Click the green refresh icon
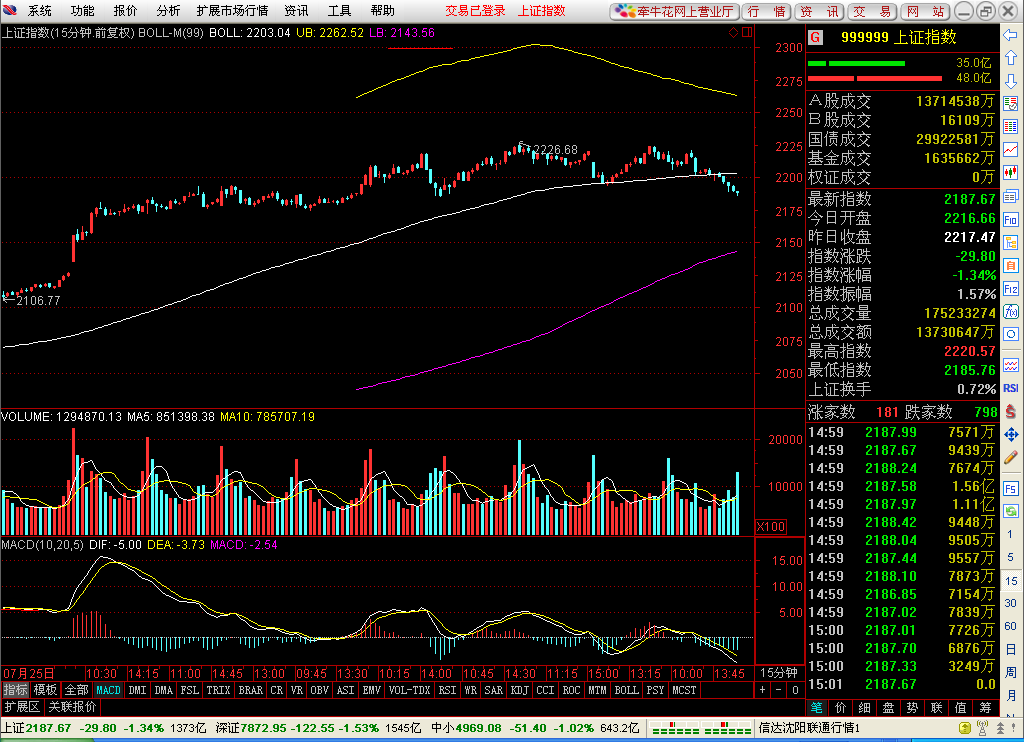Image resolution: width=1024 pixels, height=742 pixels. coord(1011,511)
